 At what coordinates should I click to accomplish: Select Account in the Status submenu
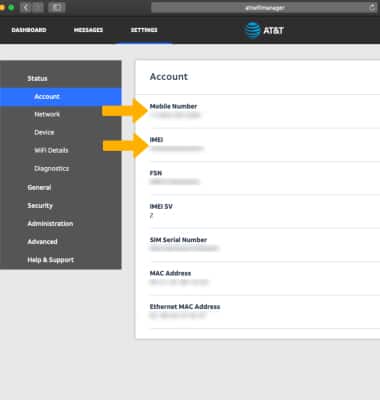click(61, 97)
